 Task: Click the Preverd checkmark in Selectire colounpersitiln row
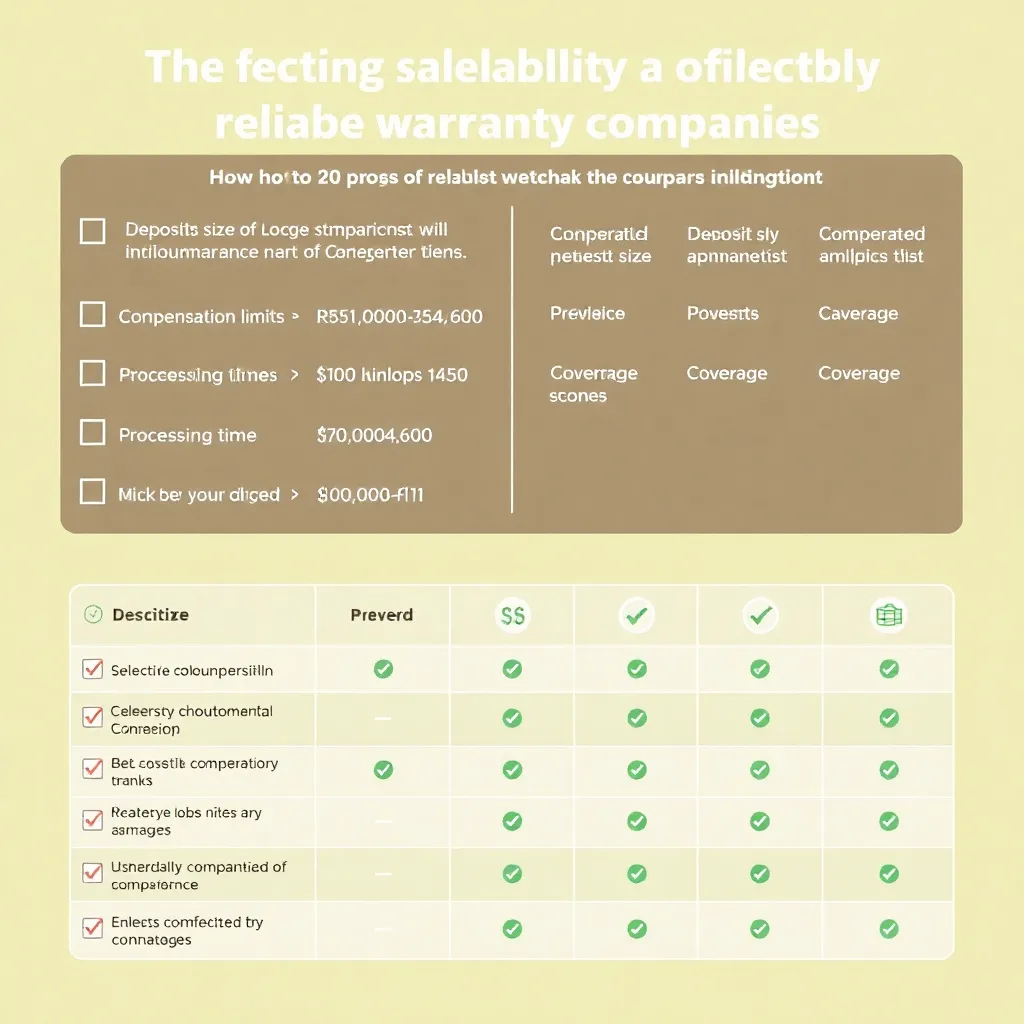383,669
